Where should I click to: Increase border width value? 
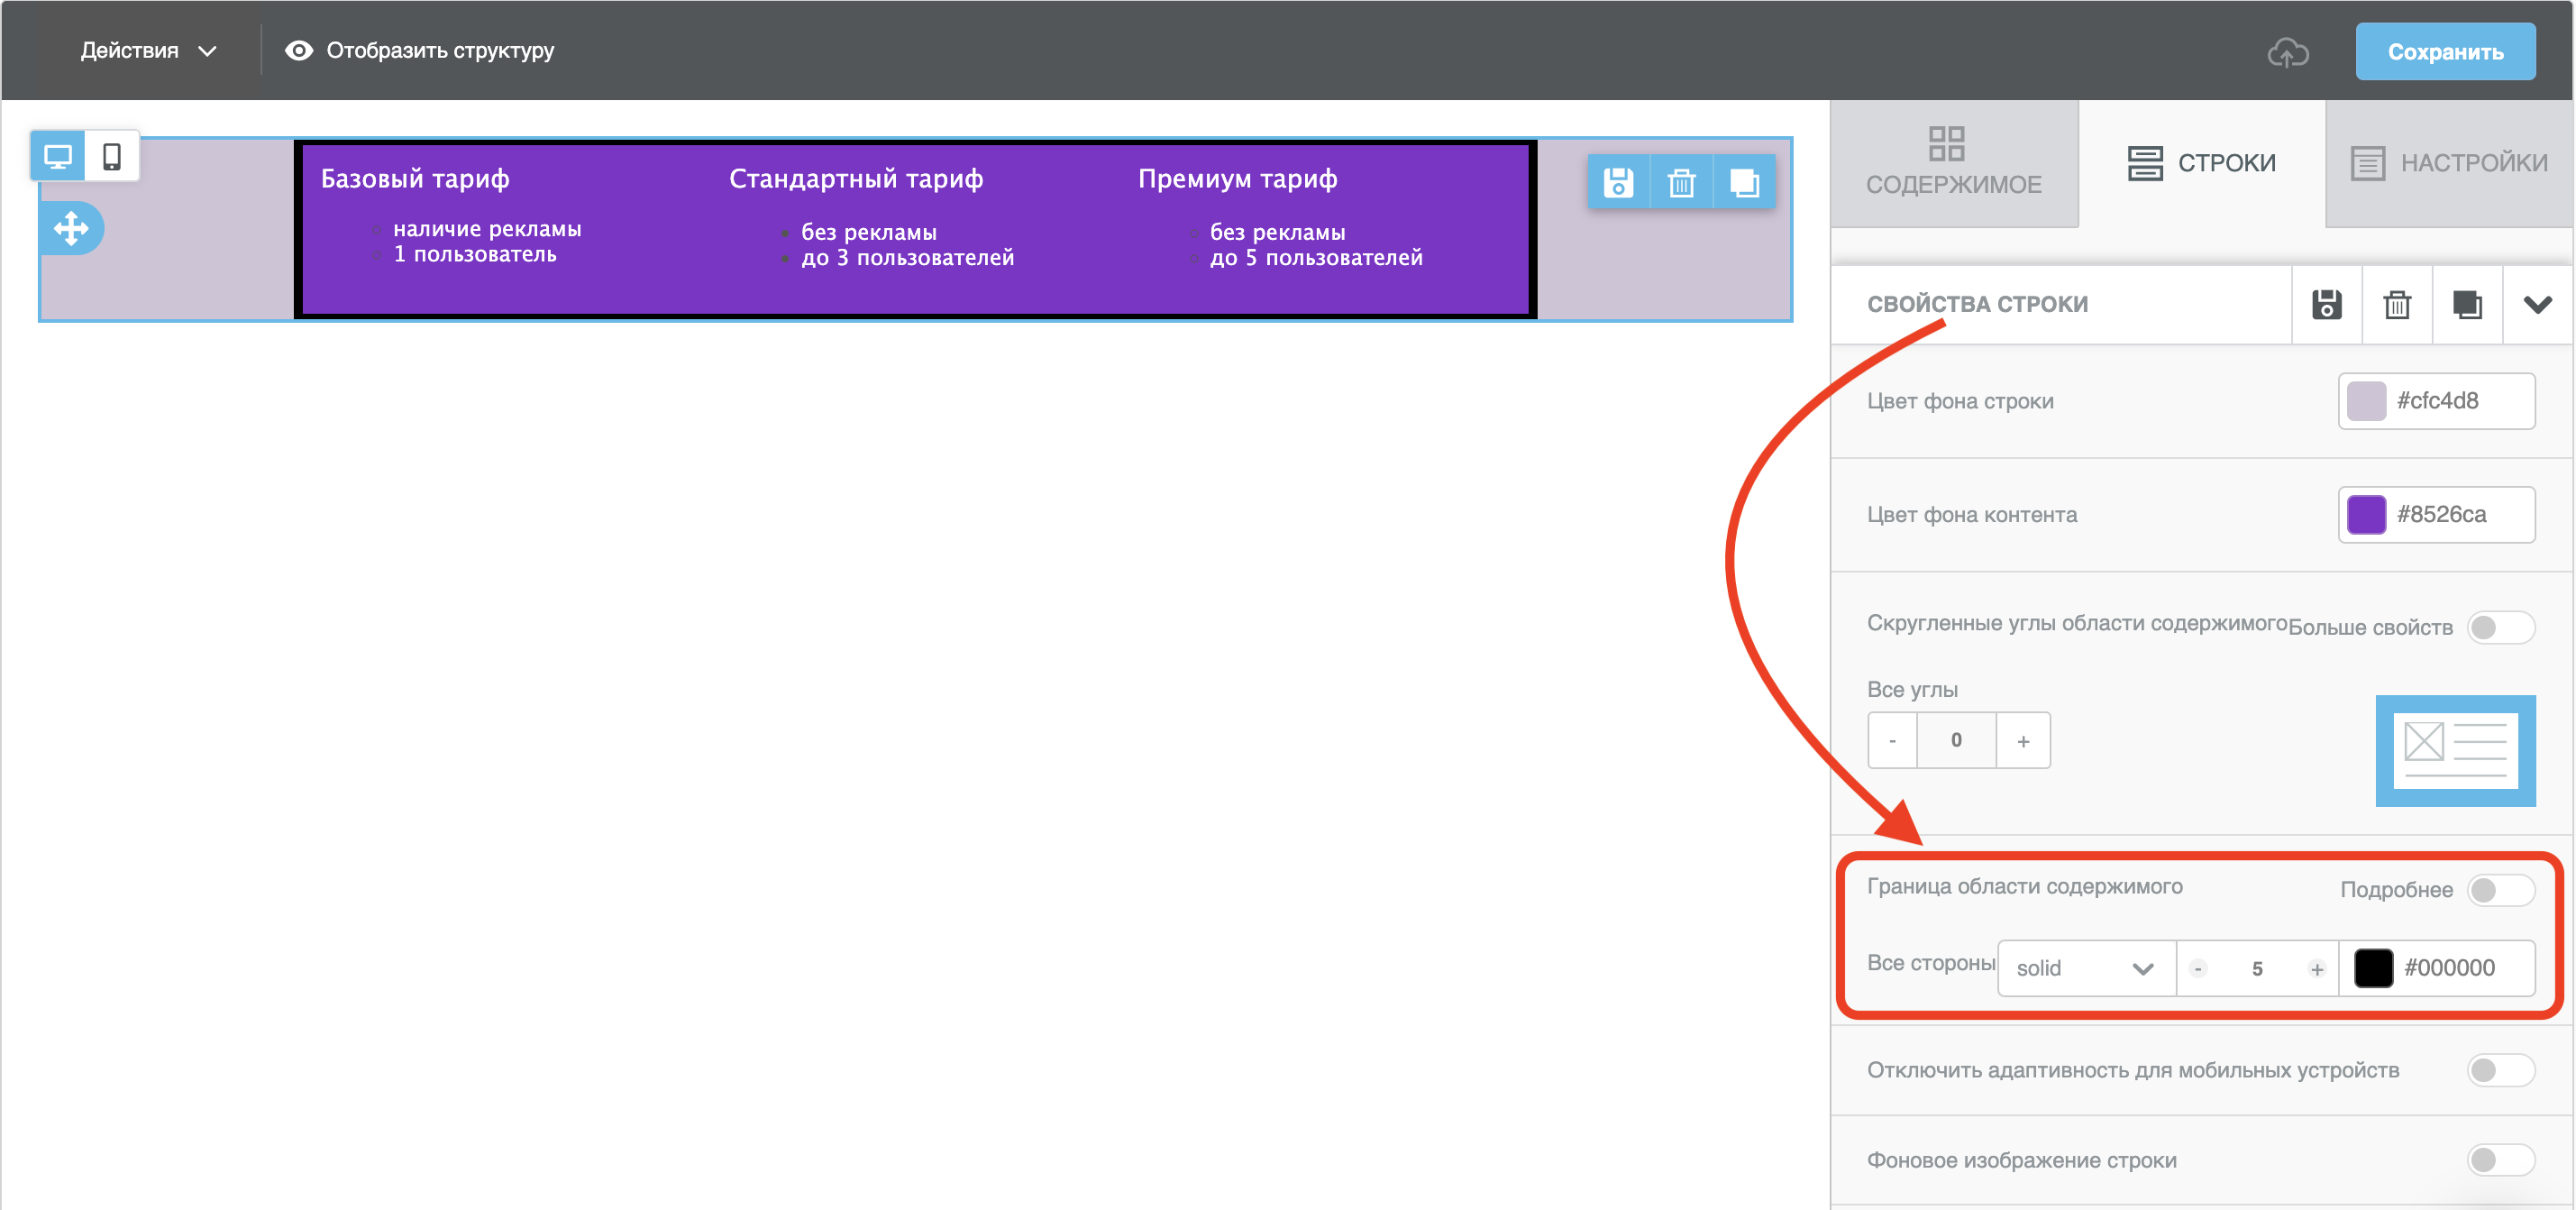[2316, 969]
